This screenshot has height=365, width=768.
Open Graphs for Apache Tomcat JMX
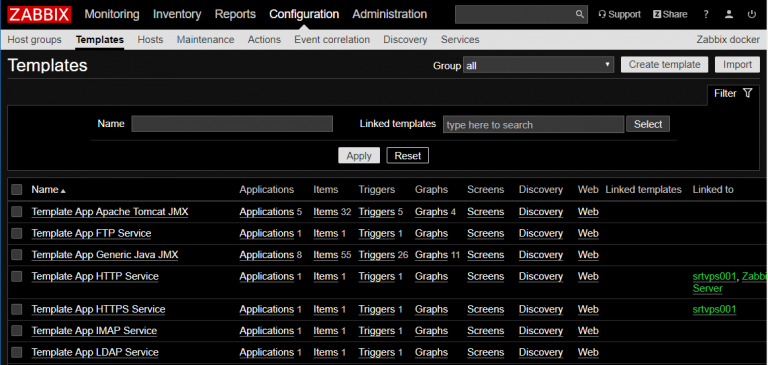point(432,212)
